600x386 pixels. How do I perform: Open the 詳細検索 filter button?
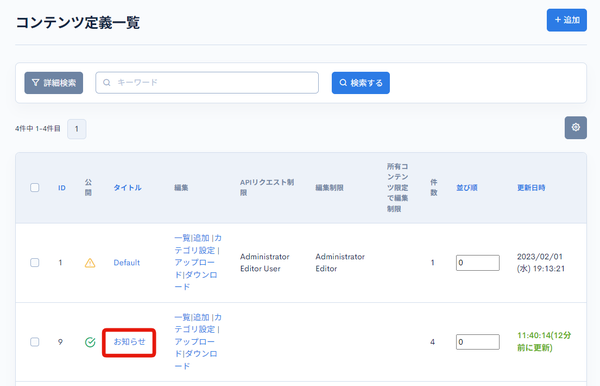click(54, 83)
